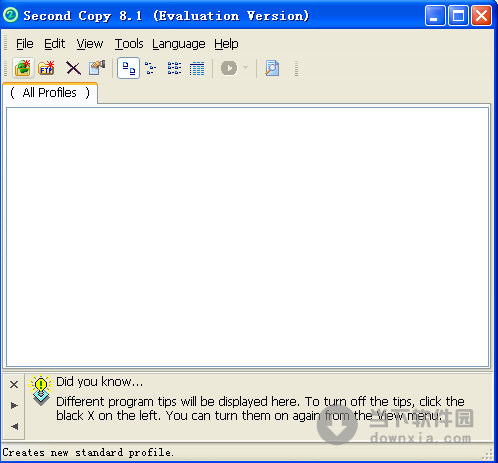Switch to large icons view
Viewport: 498px width, 463px height.
pyautogui.click(x=128, y=68)
